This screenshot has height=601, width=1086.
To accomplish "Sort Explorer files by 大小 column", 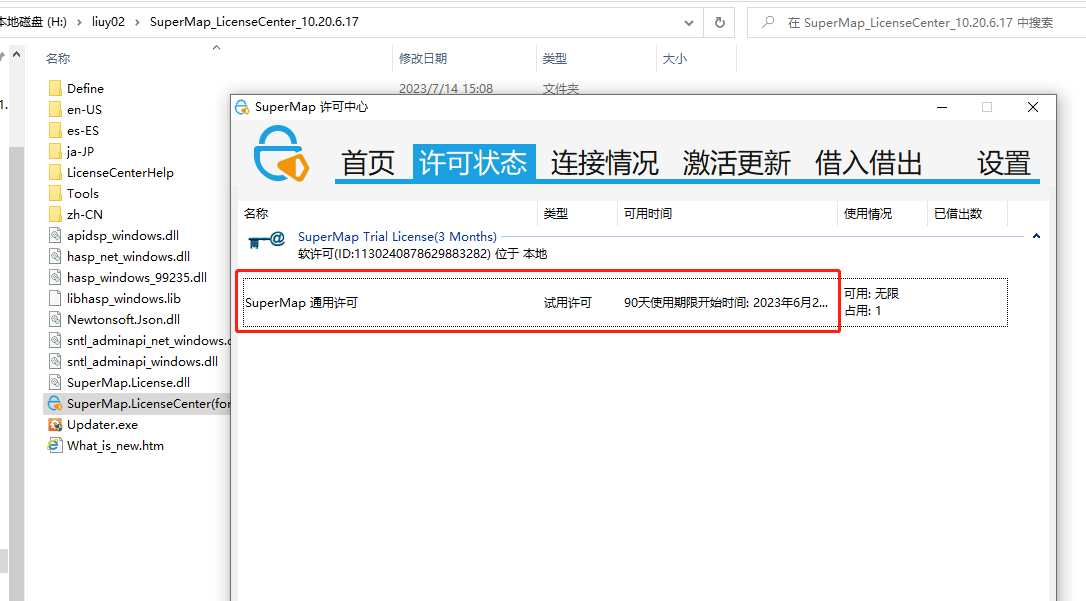I will click(696, 59).
